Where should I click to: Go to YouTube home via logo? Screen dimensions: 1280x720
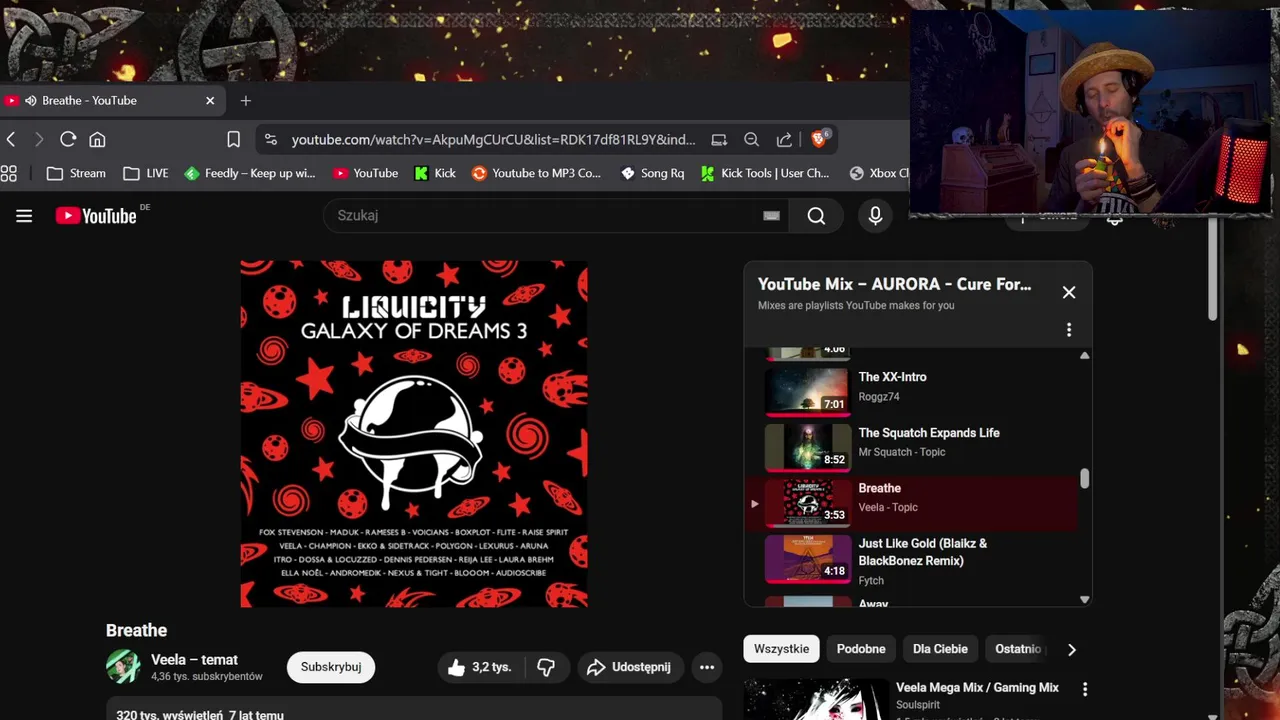[96, 216]
